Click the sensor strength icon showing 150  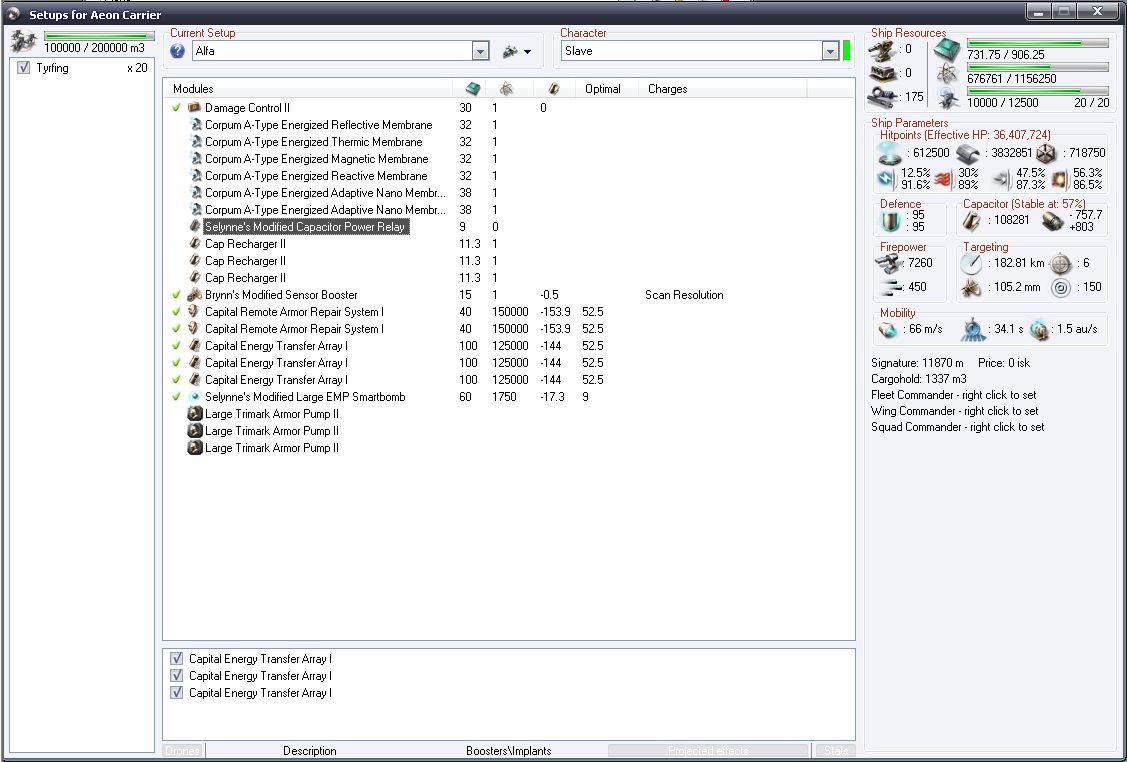1060,287
